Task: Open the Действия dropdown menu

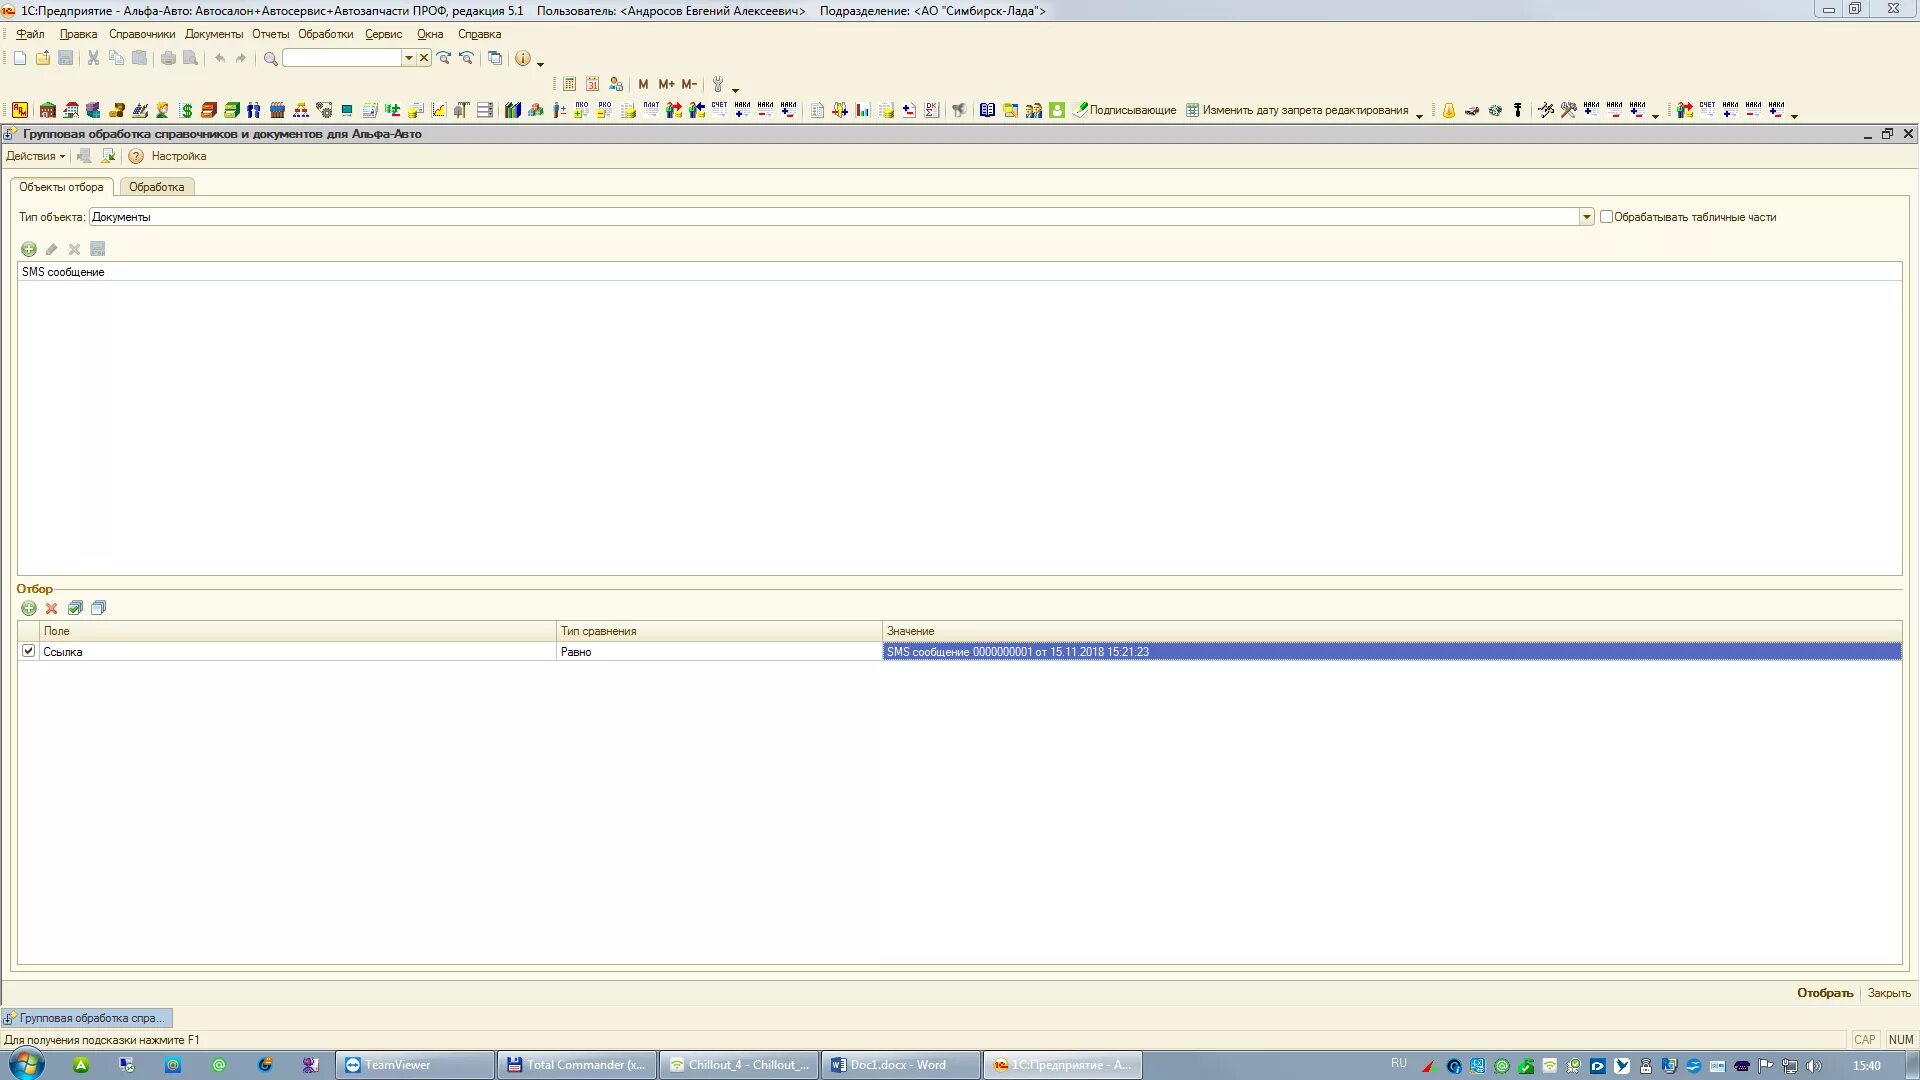Action: [35, 156]
